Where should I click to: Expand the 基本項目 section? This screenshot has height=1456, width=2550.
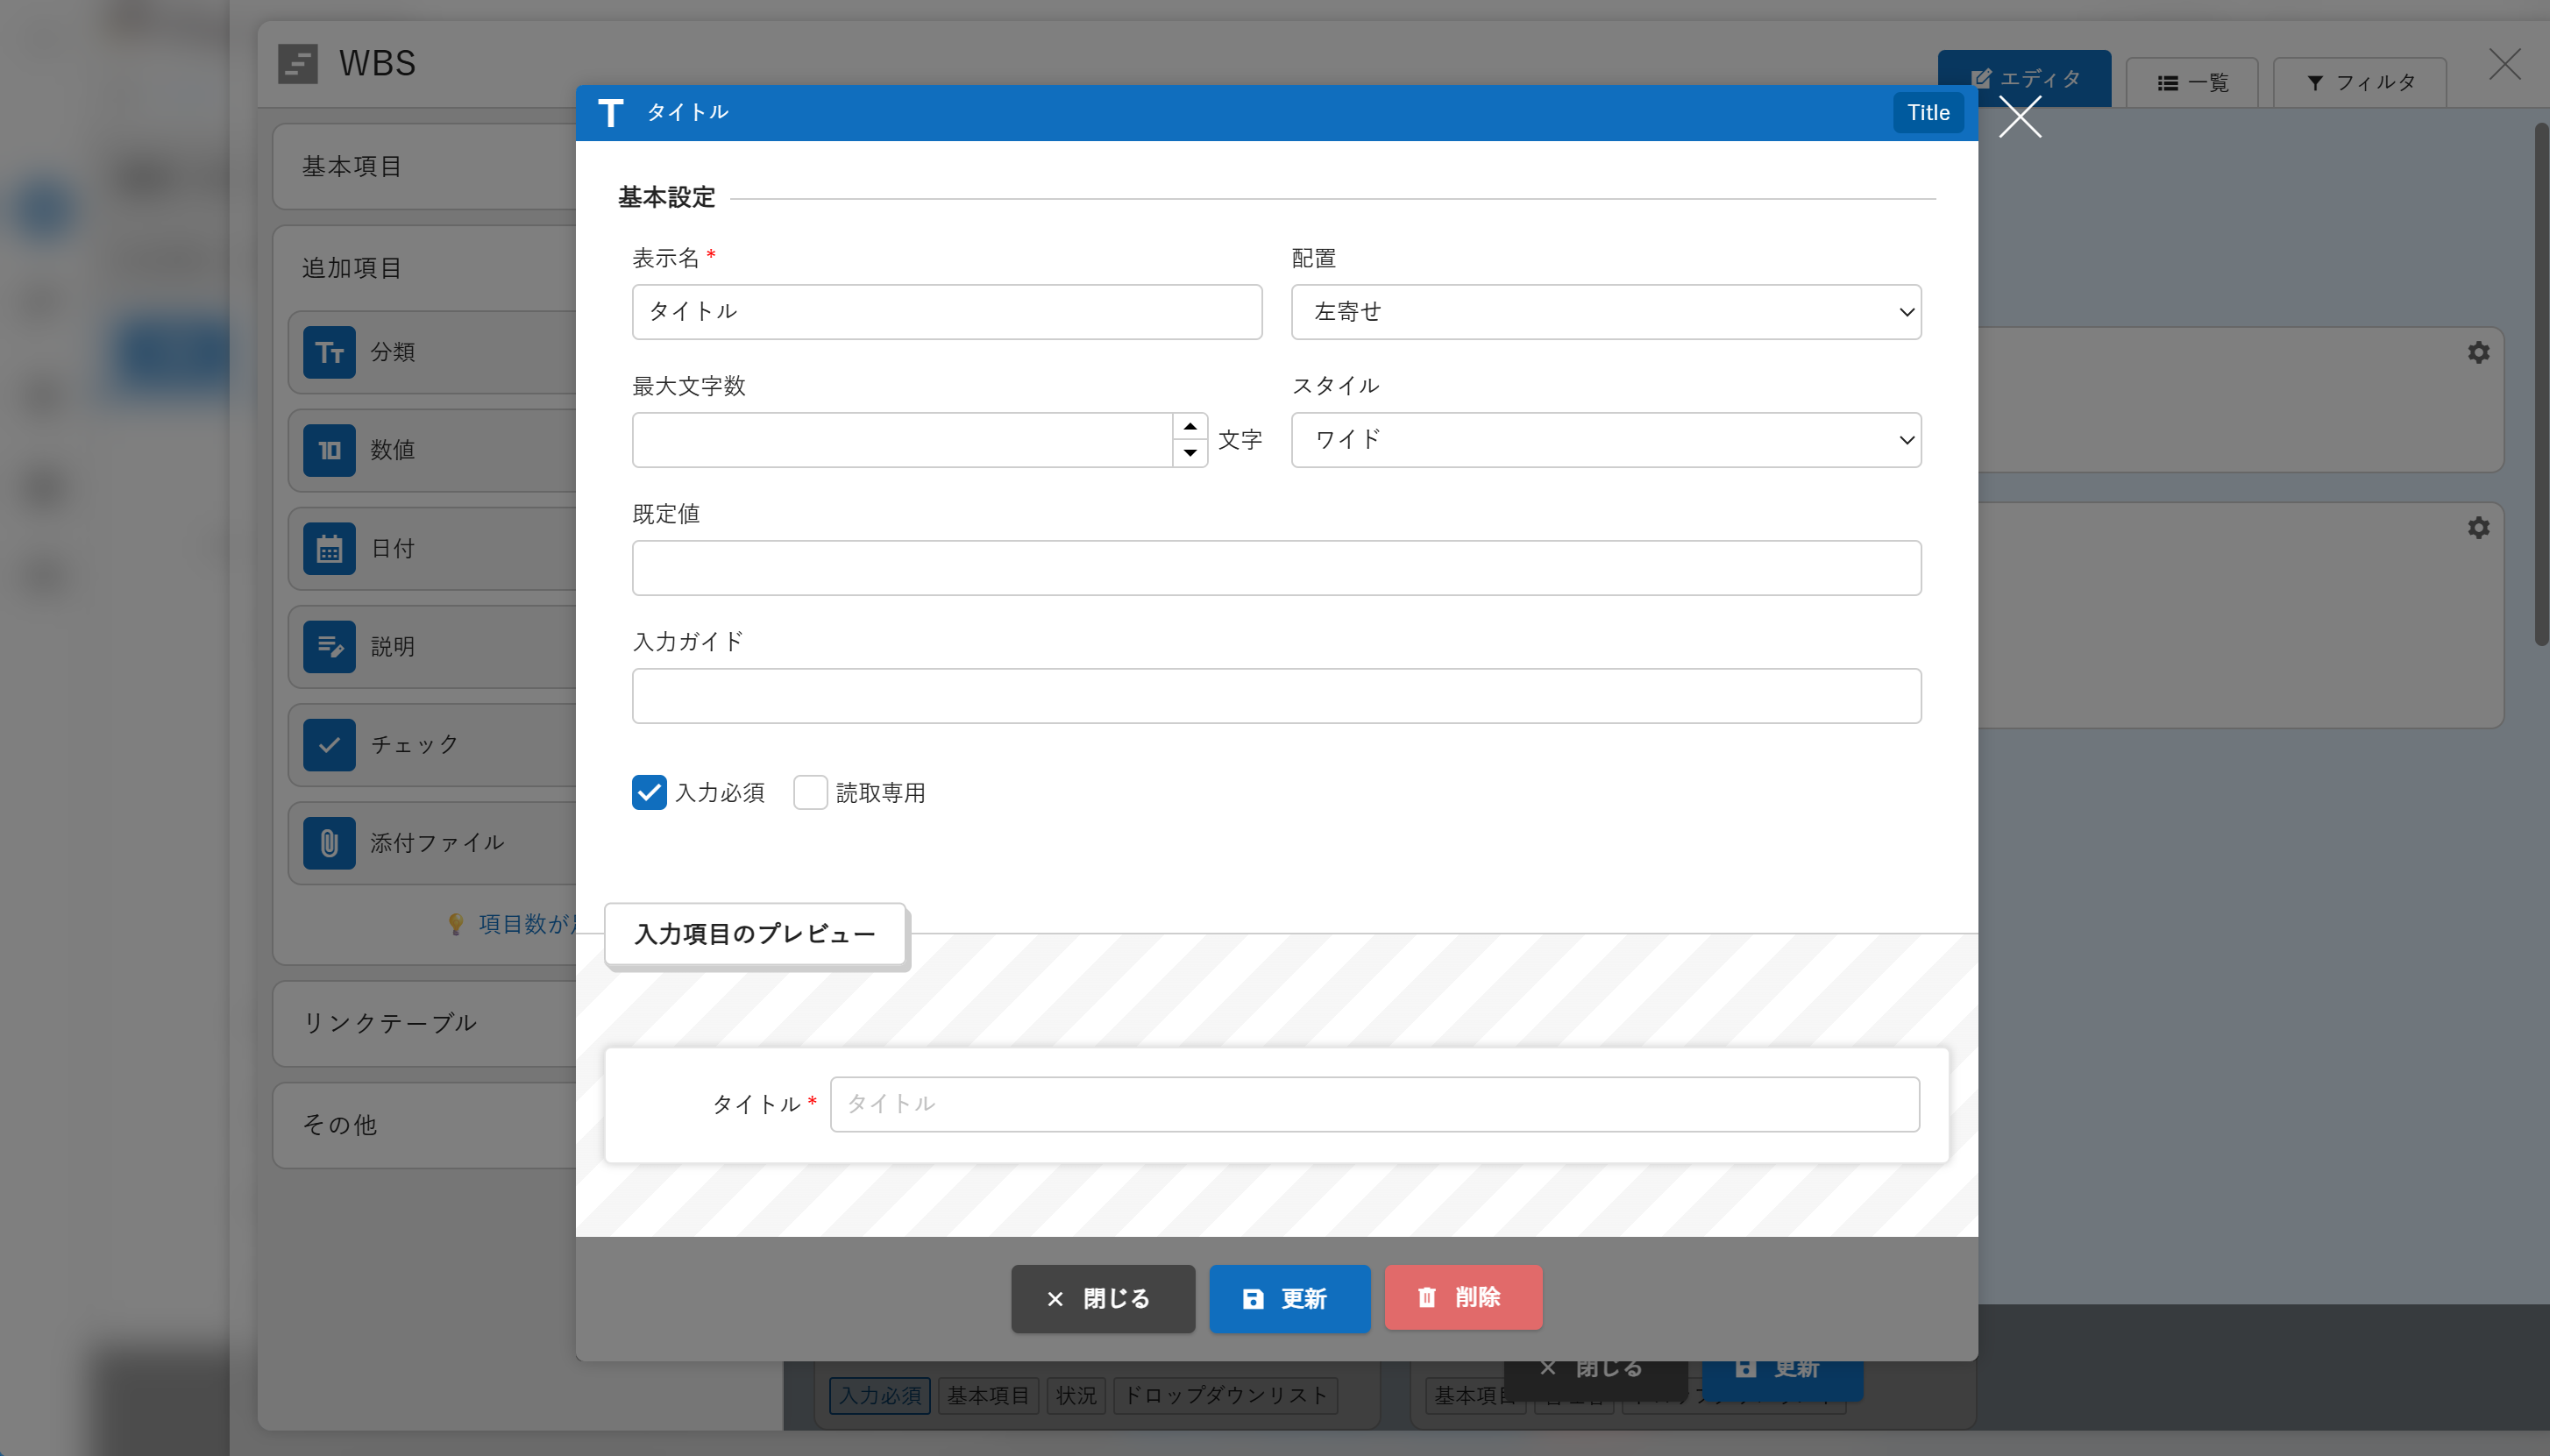424,166
